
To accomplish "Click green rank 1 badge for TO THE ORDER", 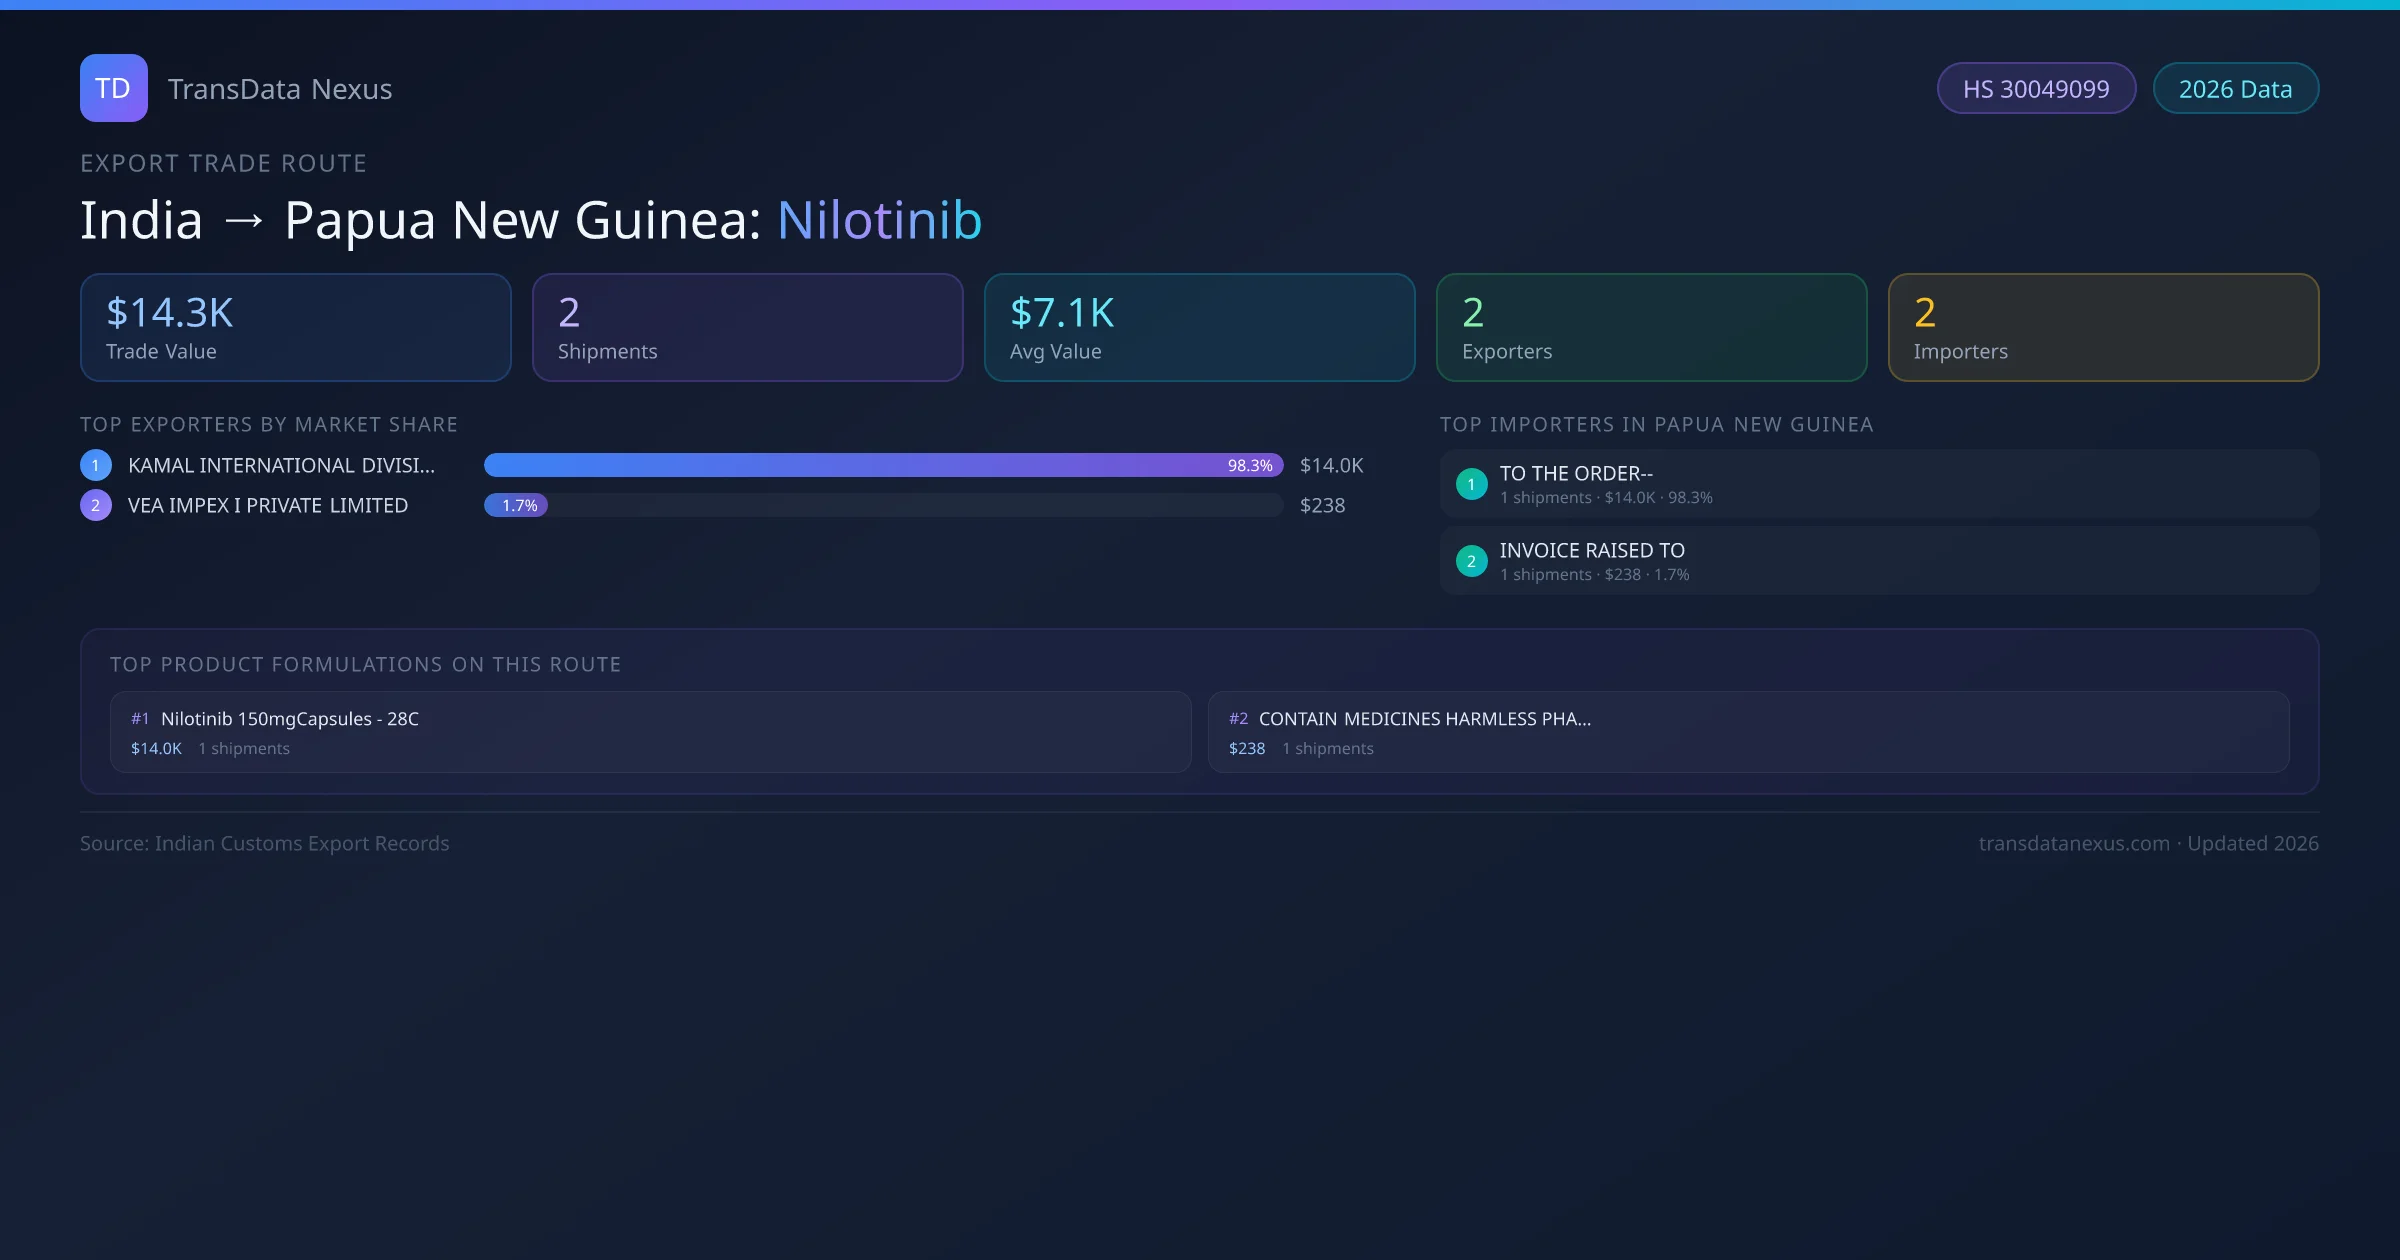I will [x=1471, y=484].
